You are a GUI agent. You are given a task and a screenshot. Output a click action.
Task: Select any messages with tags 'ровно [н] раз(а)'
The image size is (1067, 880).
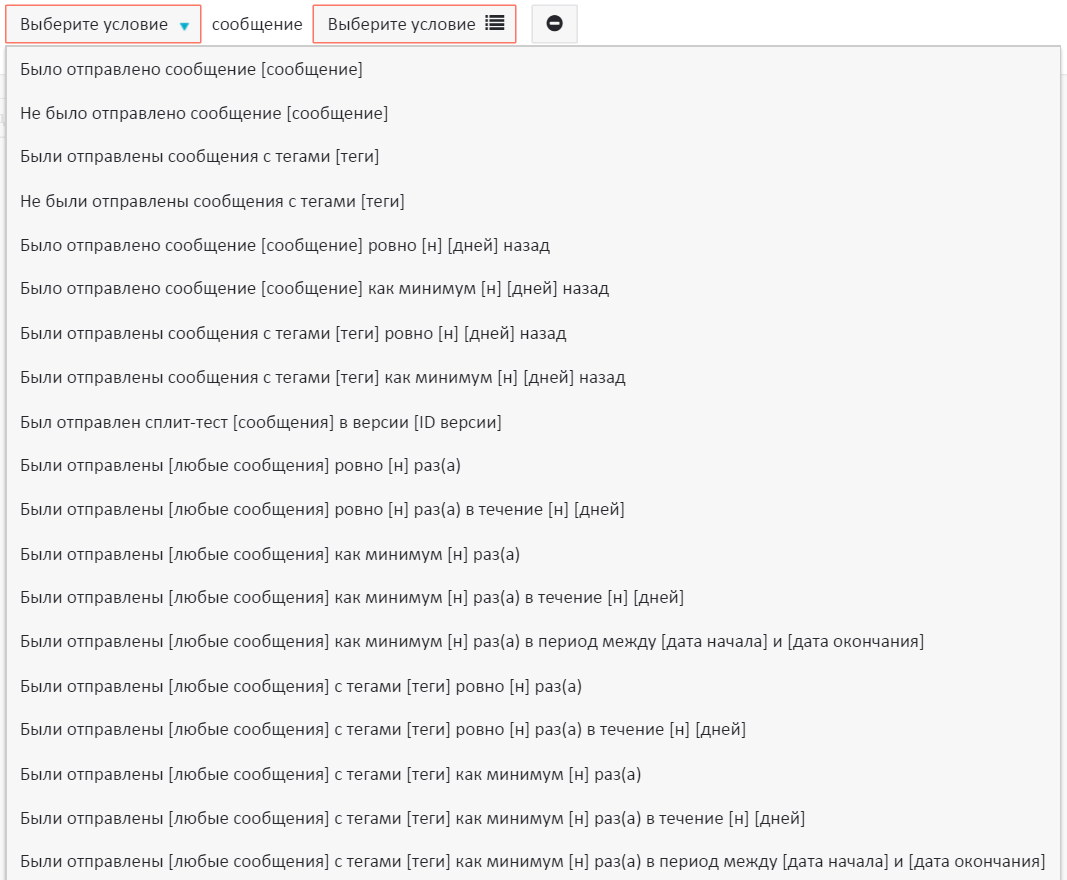(x=301, y=686)
